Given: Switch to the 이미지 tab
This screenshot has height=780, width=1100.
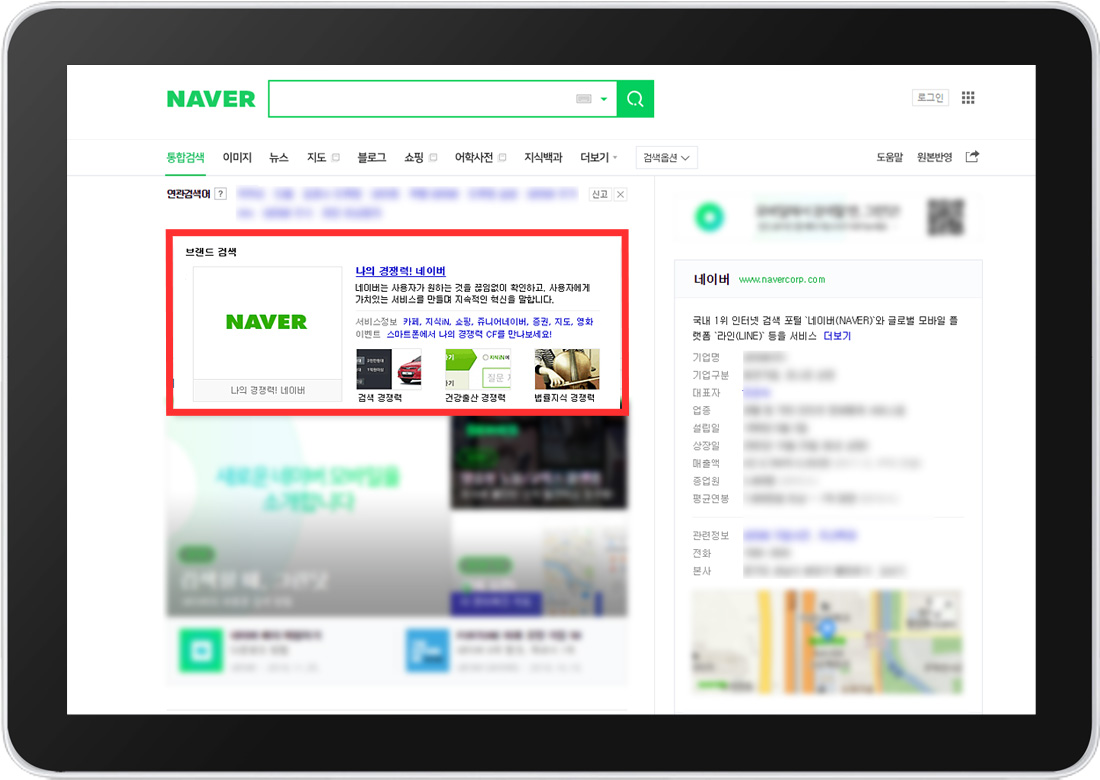Looking at the screenshot, I should 237,158.
